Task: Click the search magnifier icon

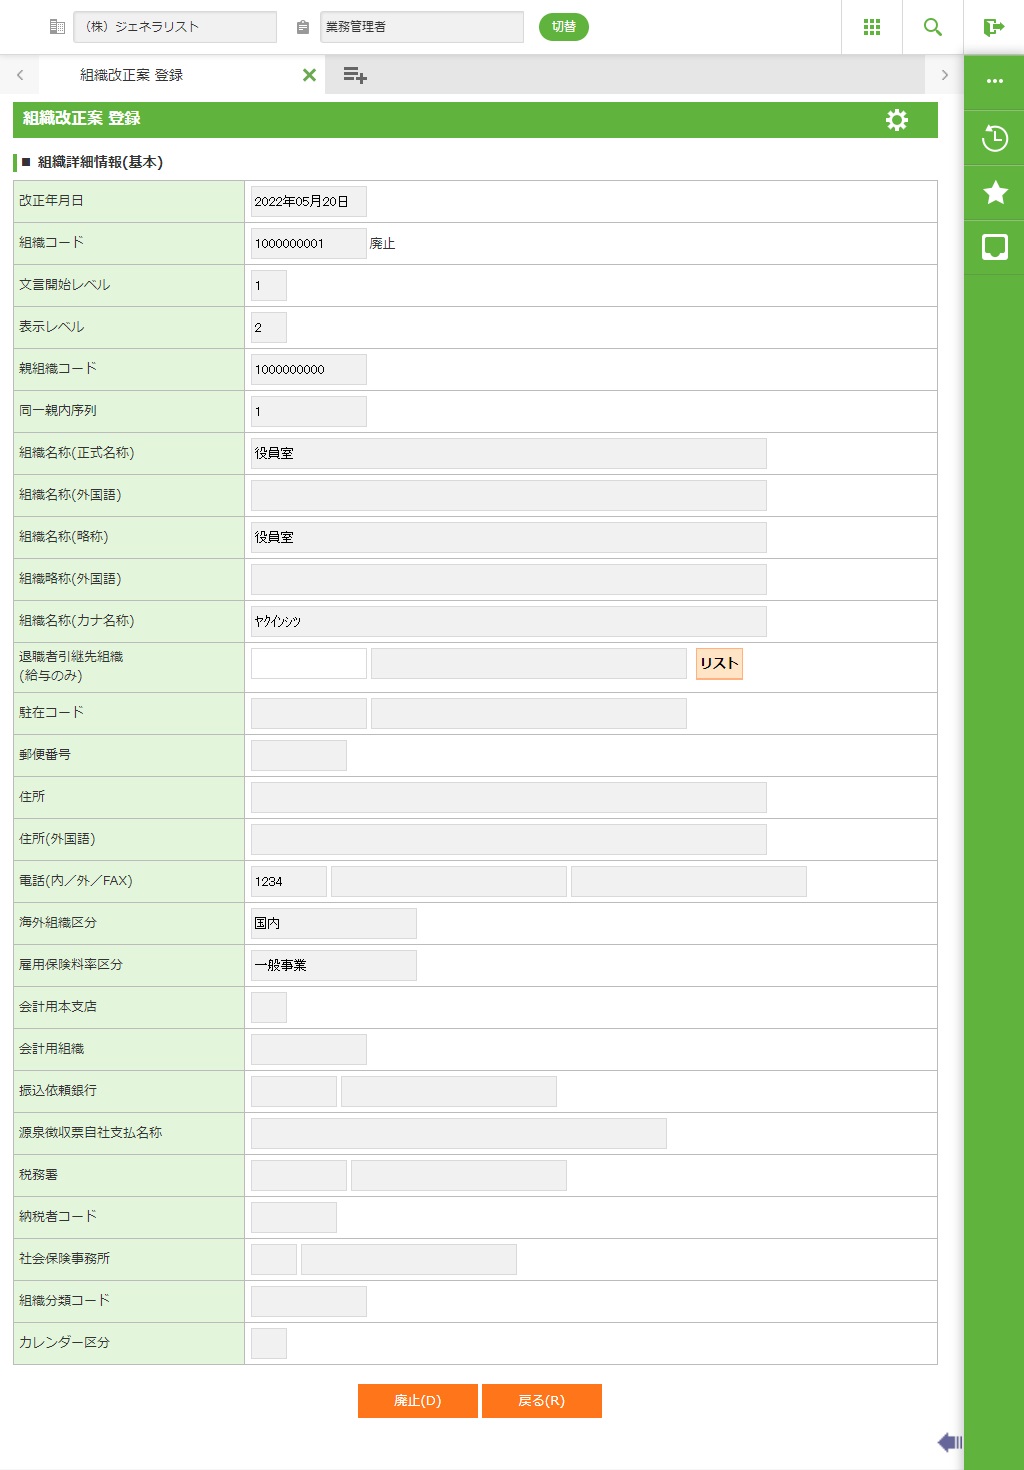Action: pos(933,27)
